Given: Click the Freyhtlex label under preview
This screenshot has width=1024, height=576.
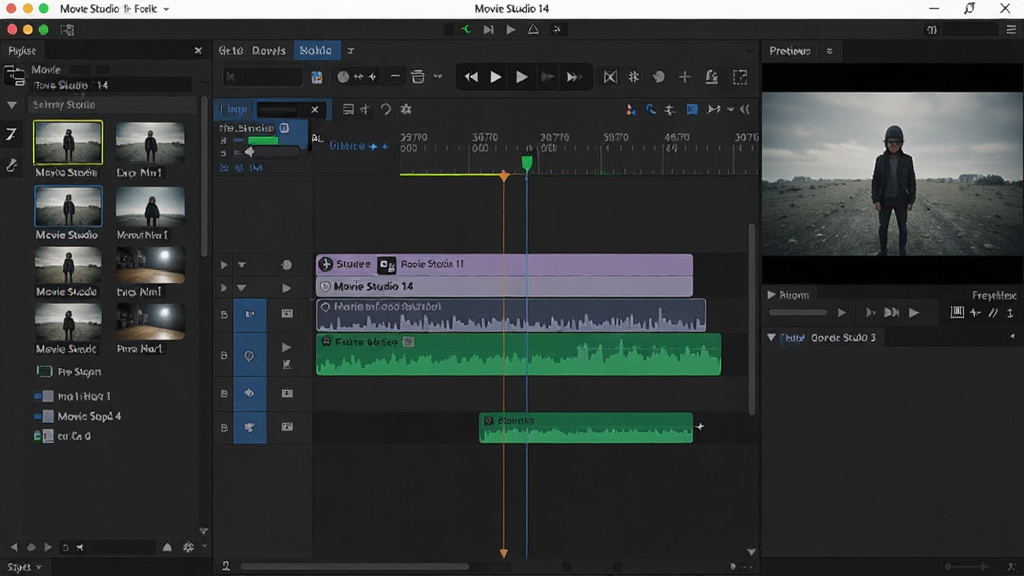Looking at the screenshot, I should (993, 295).
